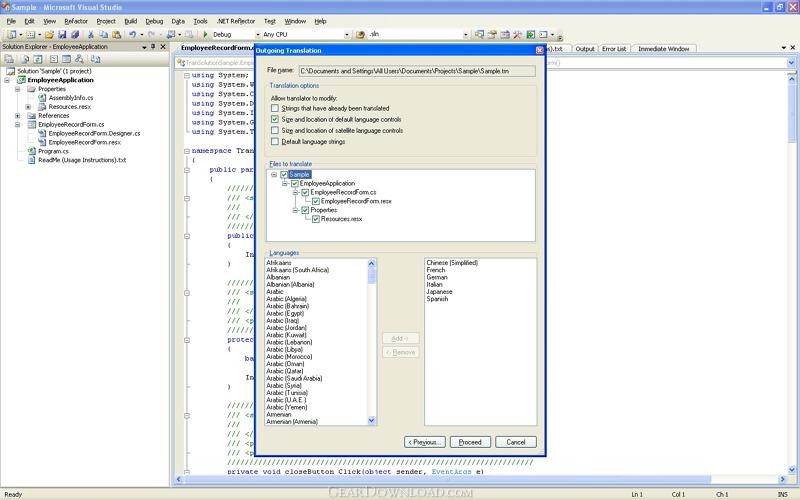This screenshot has width=800, height=500.
Task: Collapse EmployeeRecordForm.cs node in Solution Explorer
Action: click(x=18, y=124)
